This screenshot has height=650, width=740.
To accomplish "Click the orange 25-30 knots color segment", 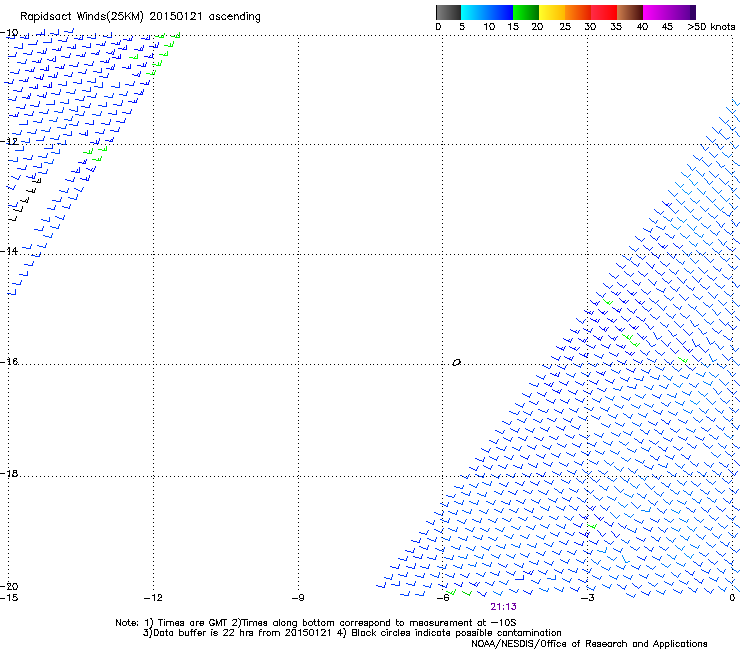I will tap(578, 12).
